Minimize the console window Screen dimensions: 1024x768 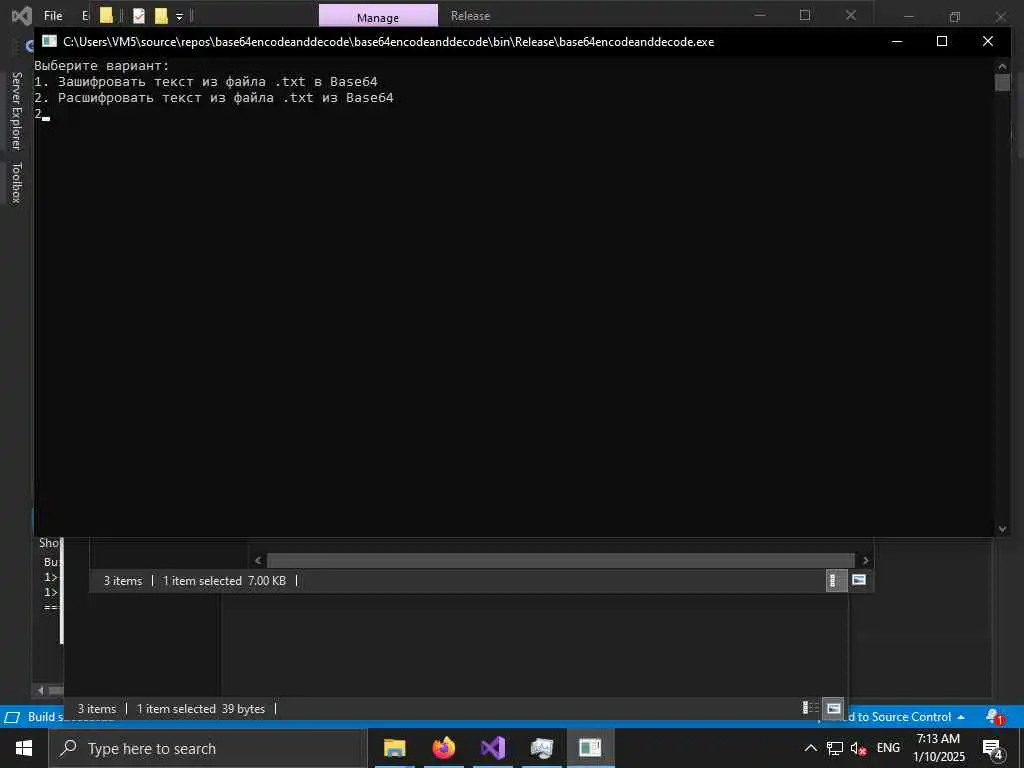point(897,41)
